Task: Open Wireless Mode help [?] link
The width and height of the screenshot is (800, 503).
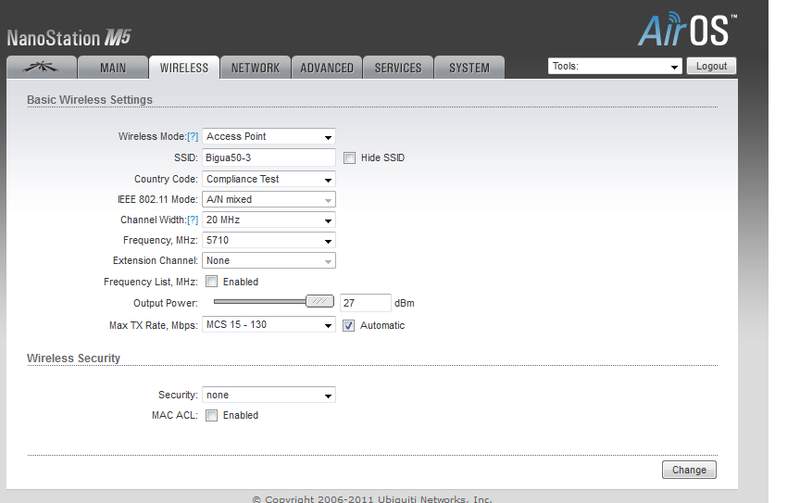Action: click(192, 137)
